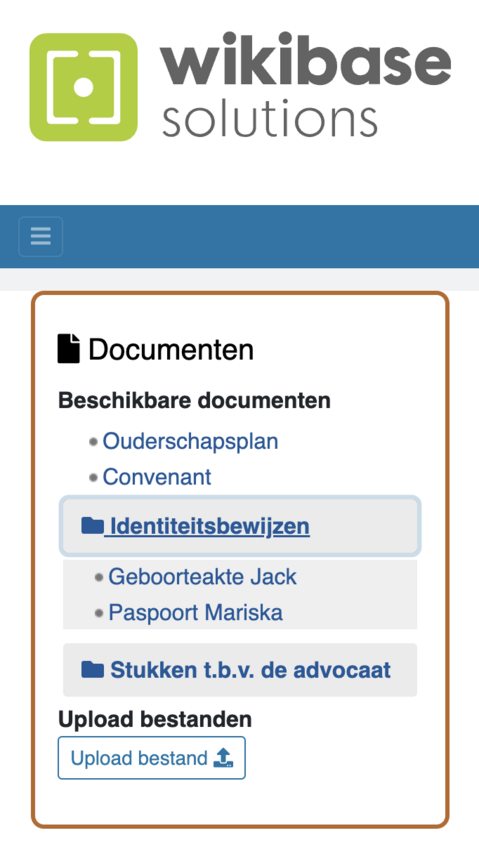Screen dimensions: 479x847
Task: Click the upload tray icon in the button
Action: click(x=223, y=758)
